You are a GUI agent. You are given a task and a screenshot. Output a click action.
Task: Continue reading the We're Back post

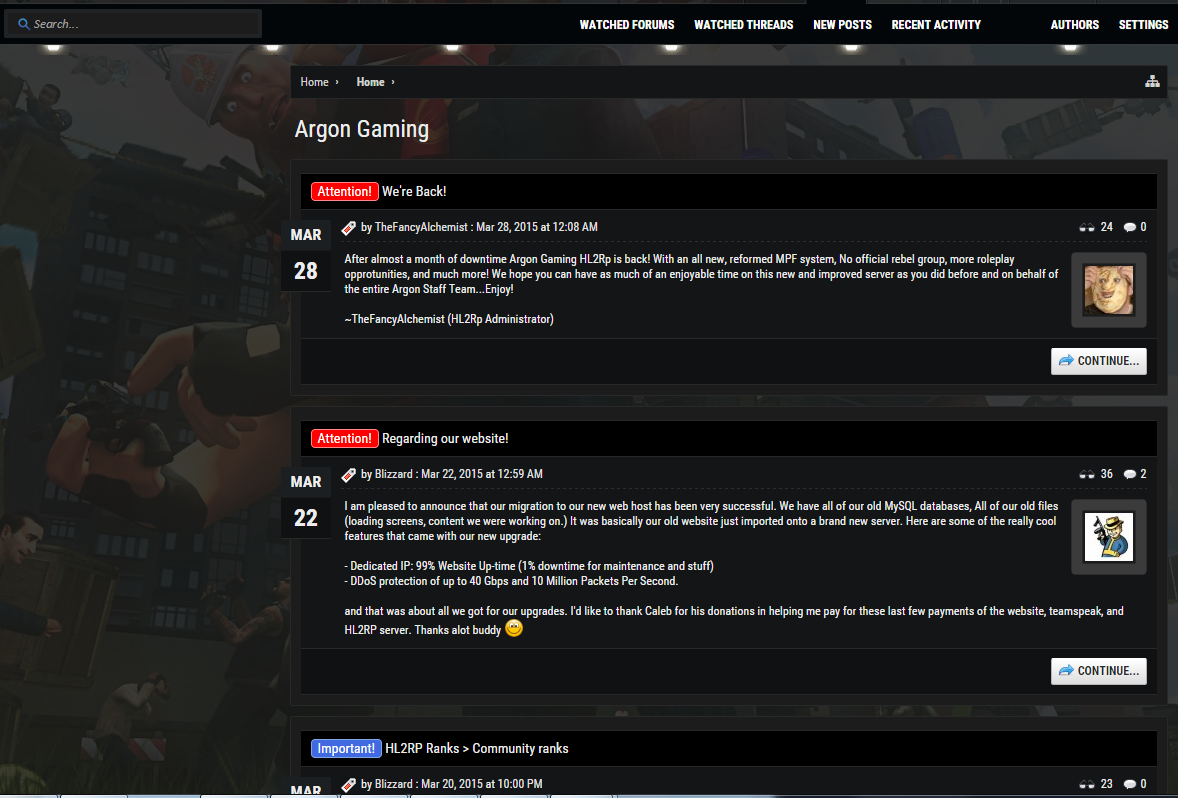(1098, 361)
